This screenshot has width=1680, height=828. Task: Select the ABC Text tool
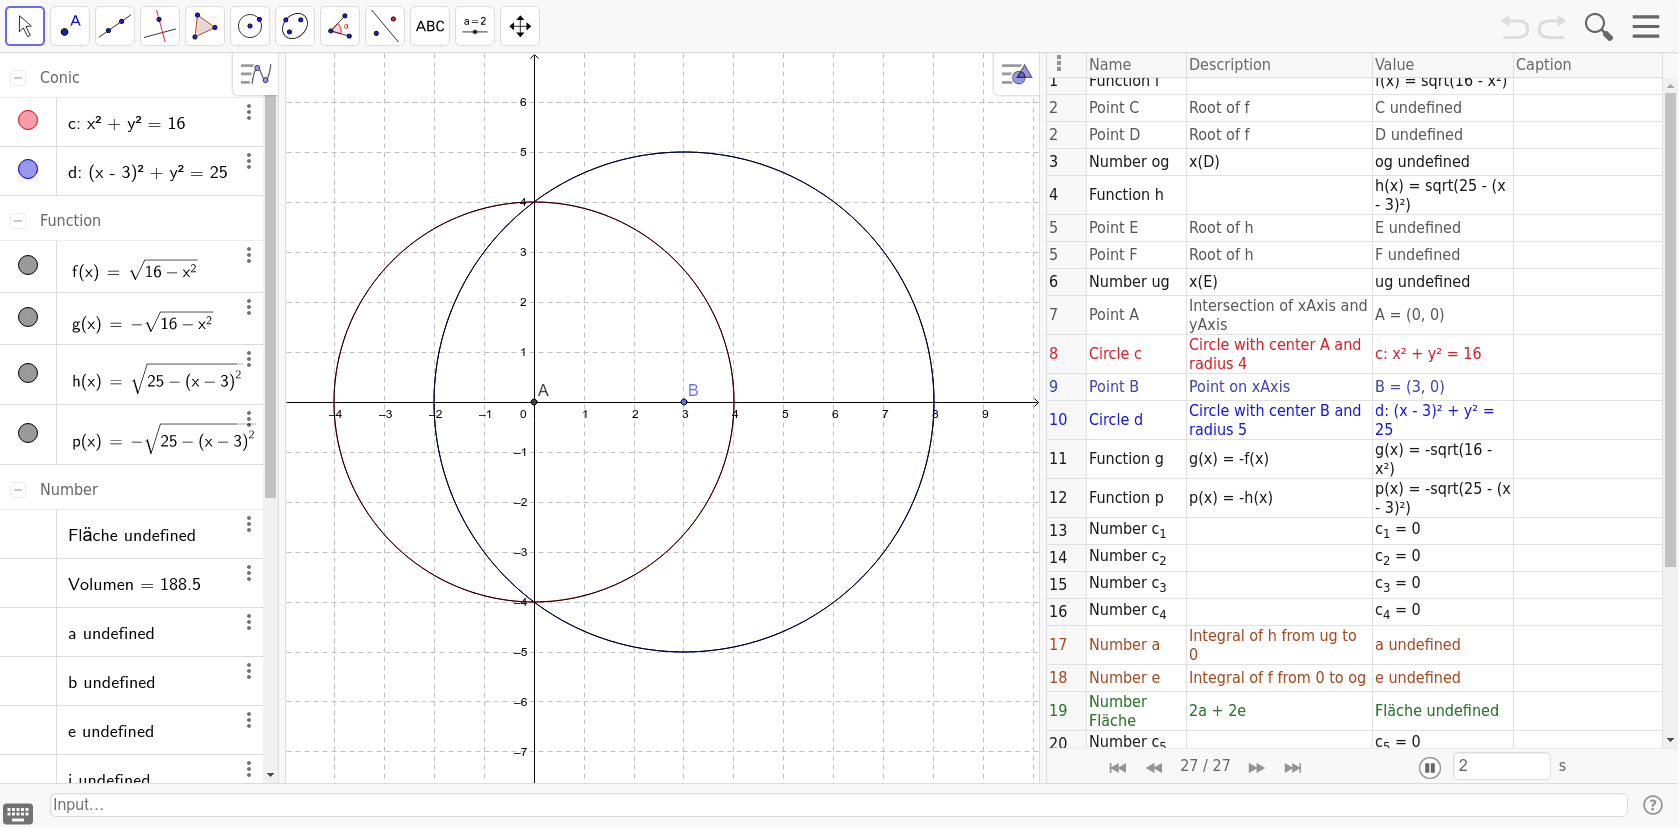click(x=430, y=26)
